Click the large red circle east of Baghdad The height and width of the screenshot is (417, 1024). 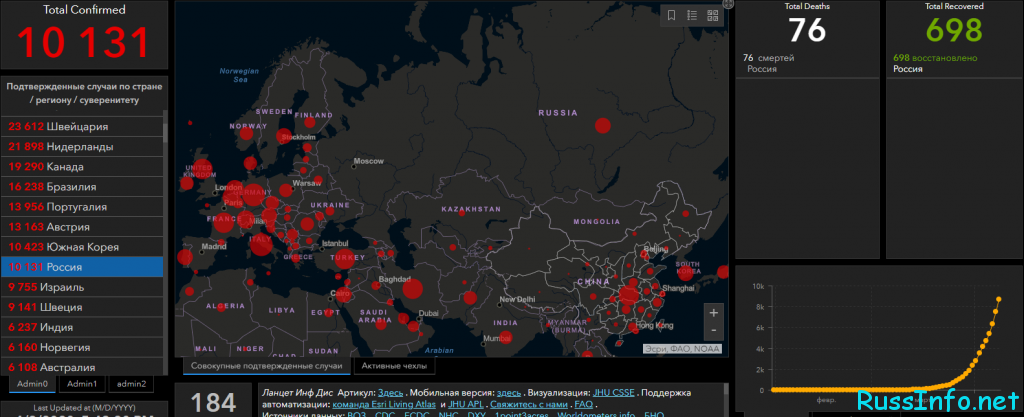point(412,288)
